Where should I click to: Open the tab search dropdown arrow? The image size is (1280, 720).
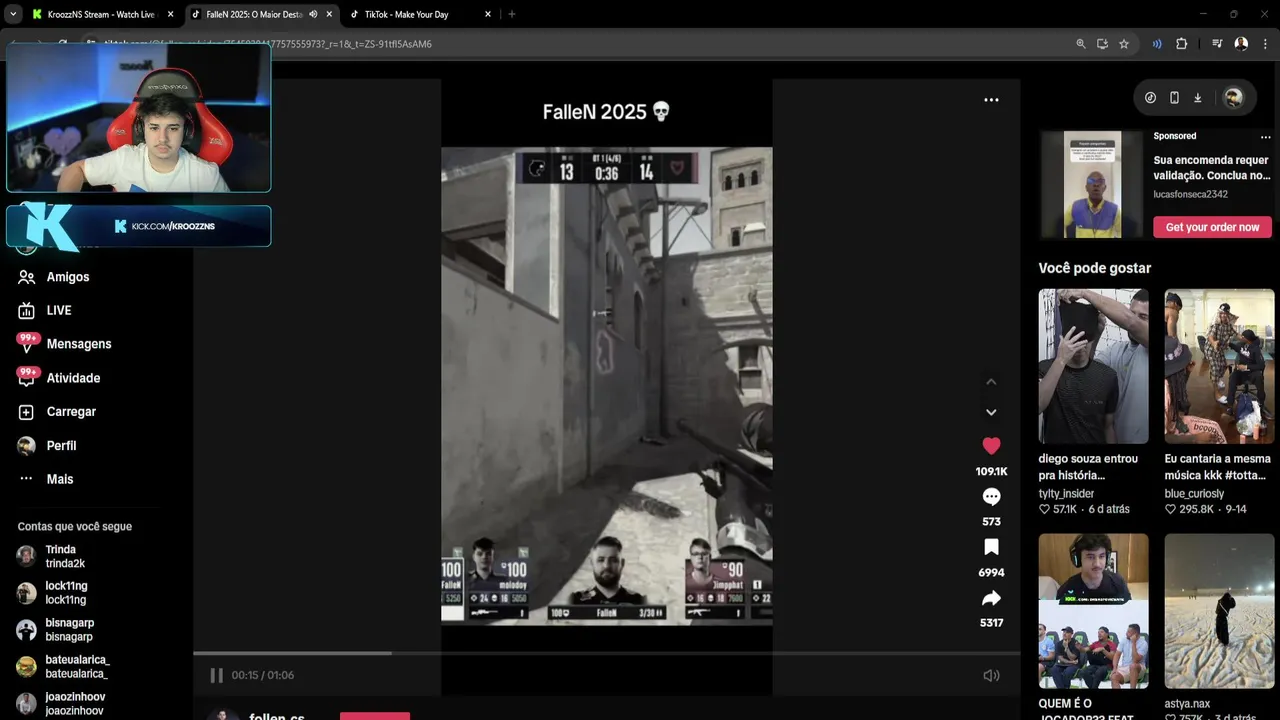(13, 14)
